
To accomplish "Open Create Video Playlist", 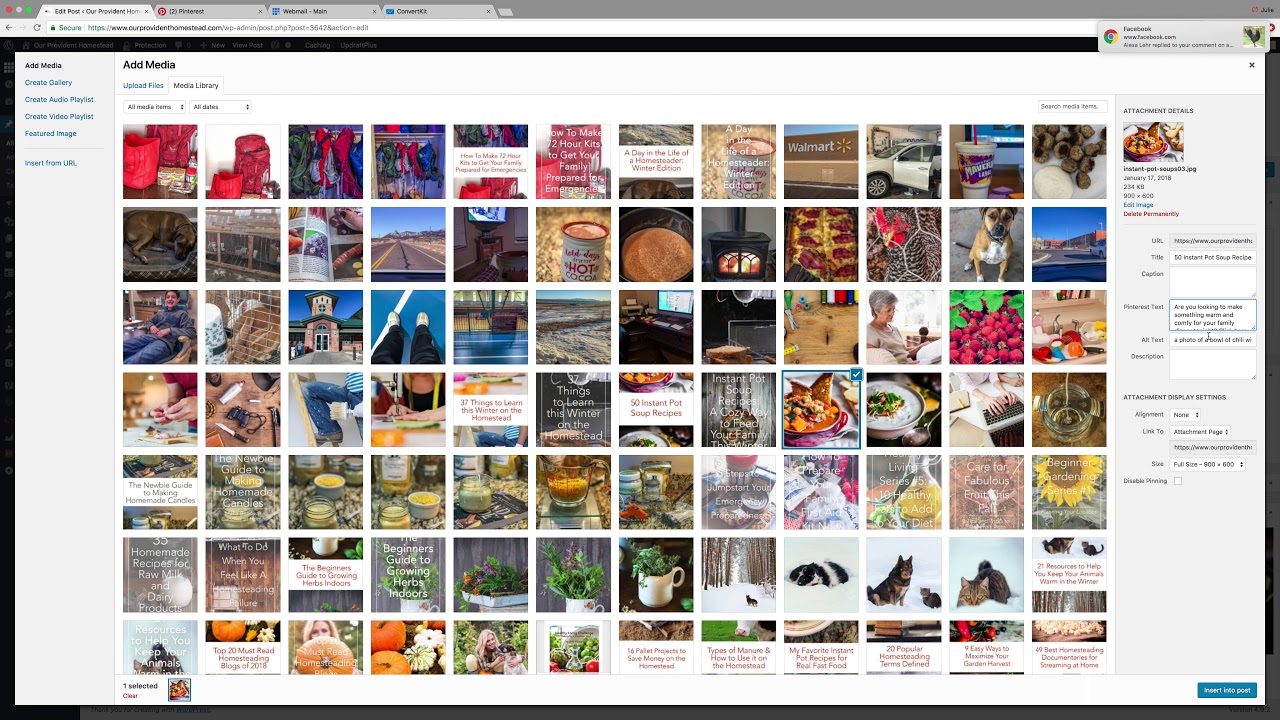I will [59, 117].
